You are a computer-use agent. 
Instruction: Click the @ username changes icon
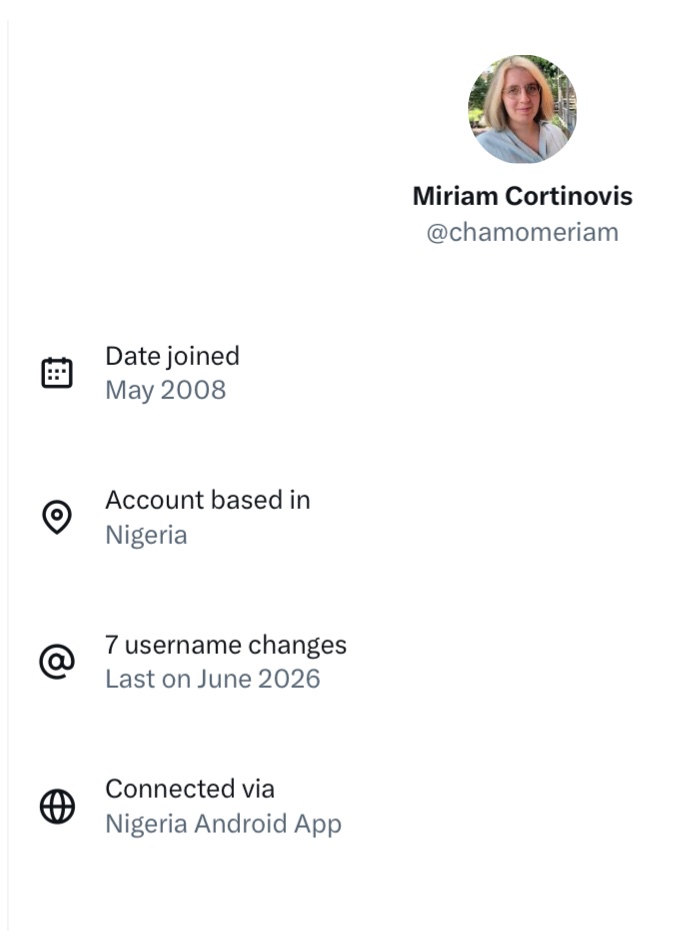[x=57, y=661]
